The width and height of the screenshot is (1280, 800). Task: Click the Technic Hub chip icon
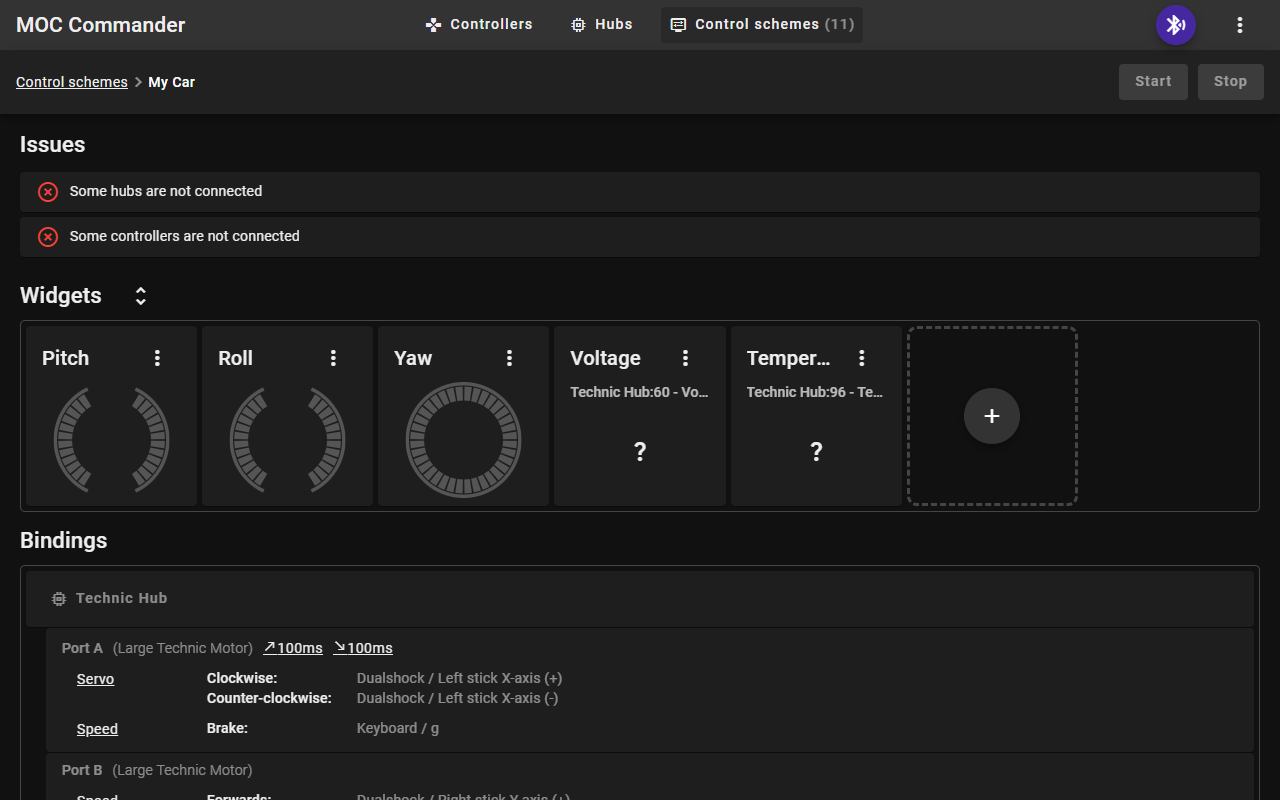[x=59, y=599]
